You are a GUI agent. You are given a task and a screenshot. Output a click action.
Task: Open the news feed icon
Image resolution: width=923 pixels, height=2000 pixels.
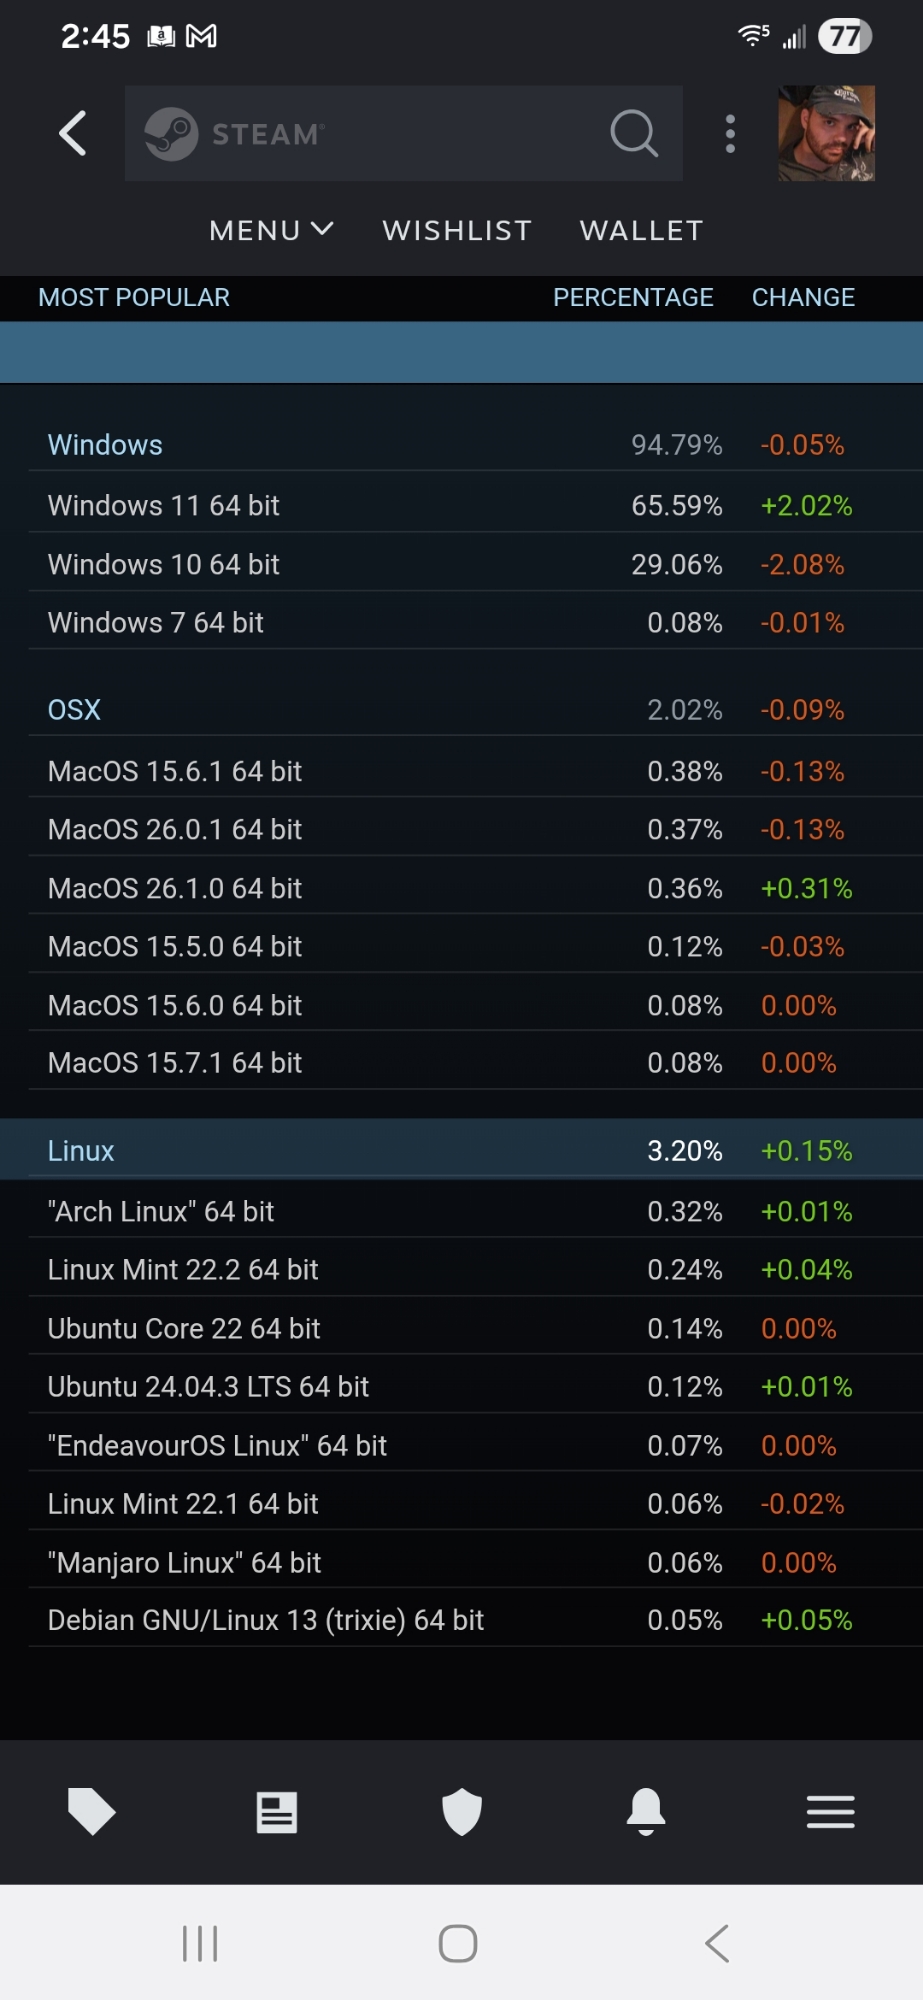[276, 1811]
